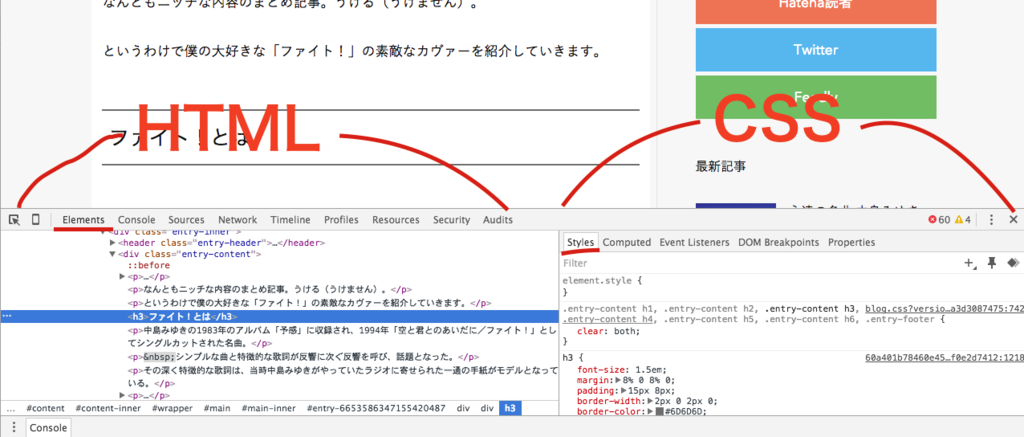Click the ellipsis beside selected h3 row
The height and width of the screenshot is (437, 1024).
(7, 316)
